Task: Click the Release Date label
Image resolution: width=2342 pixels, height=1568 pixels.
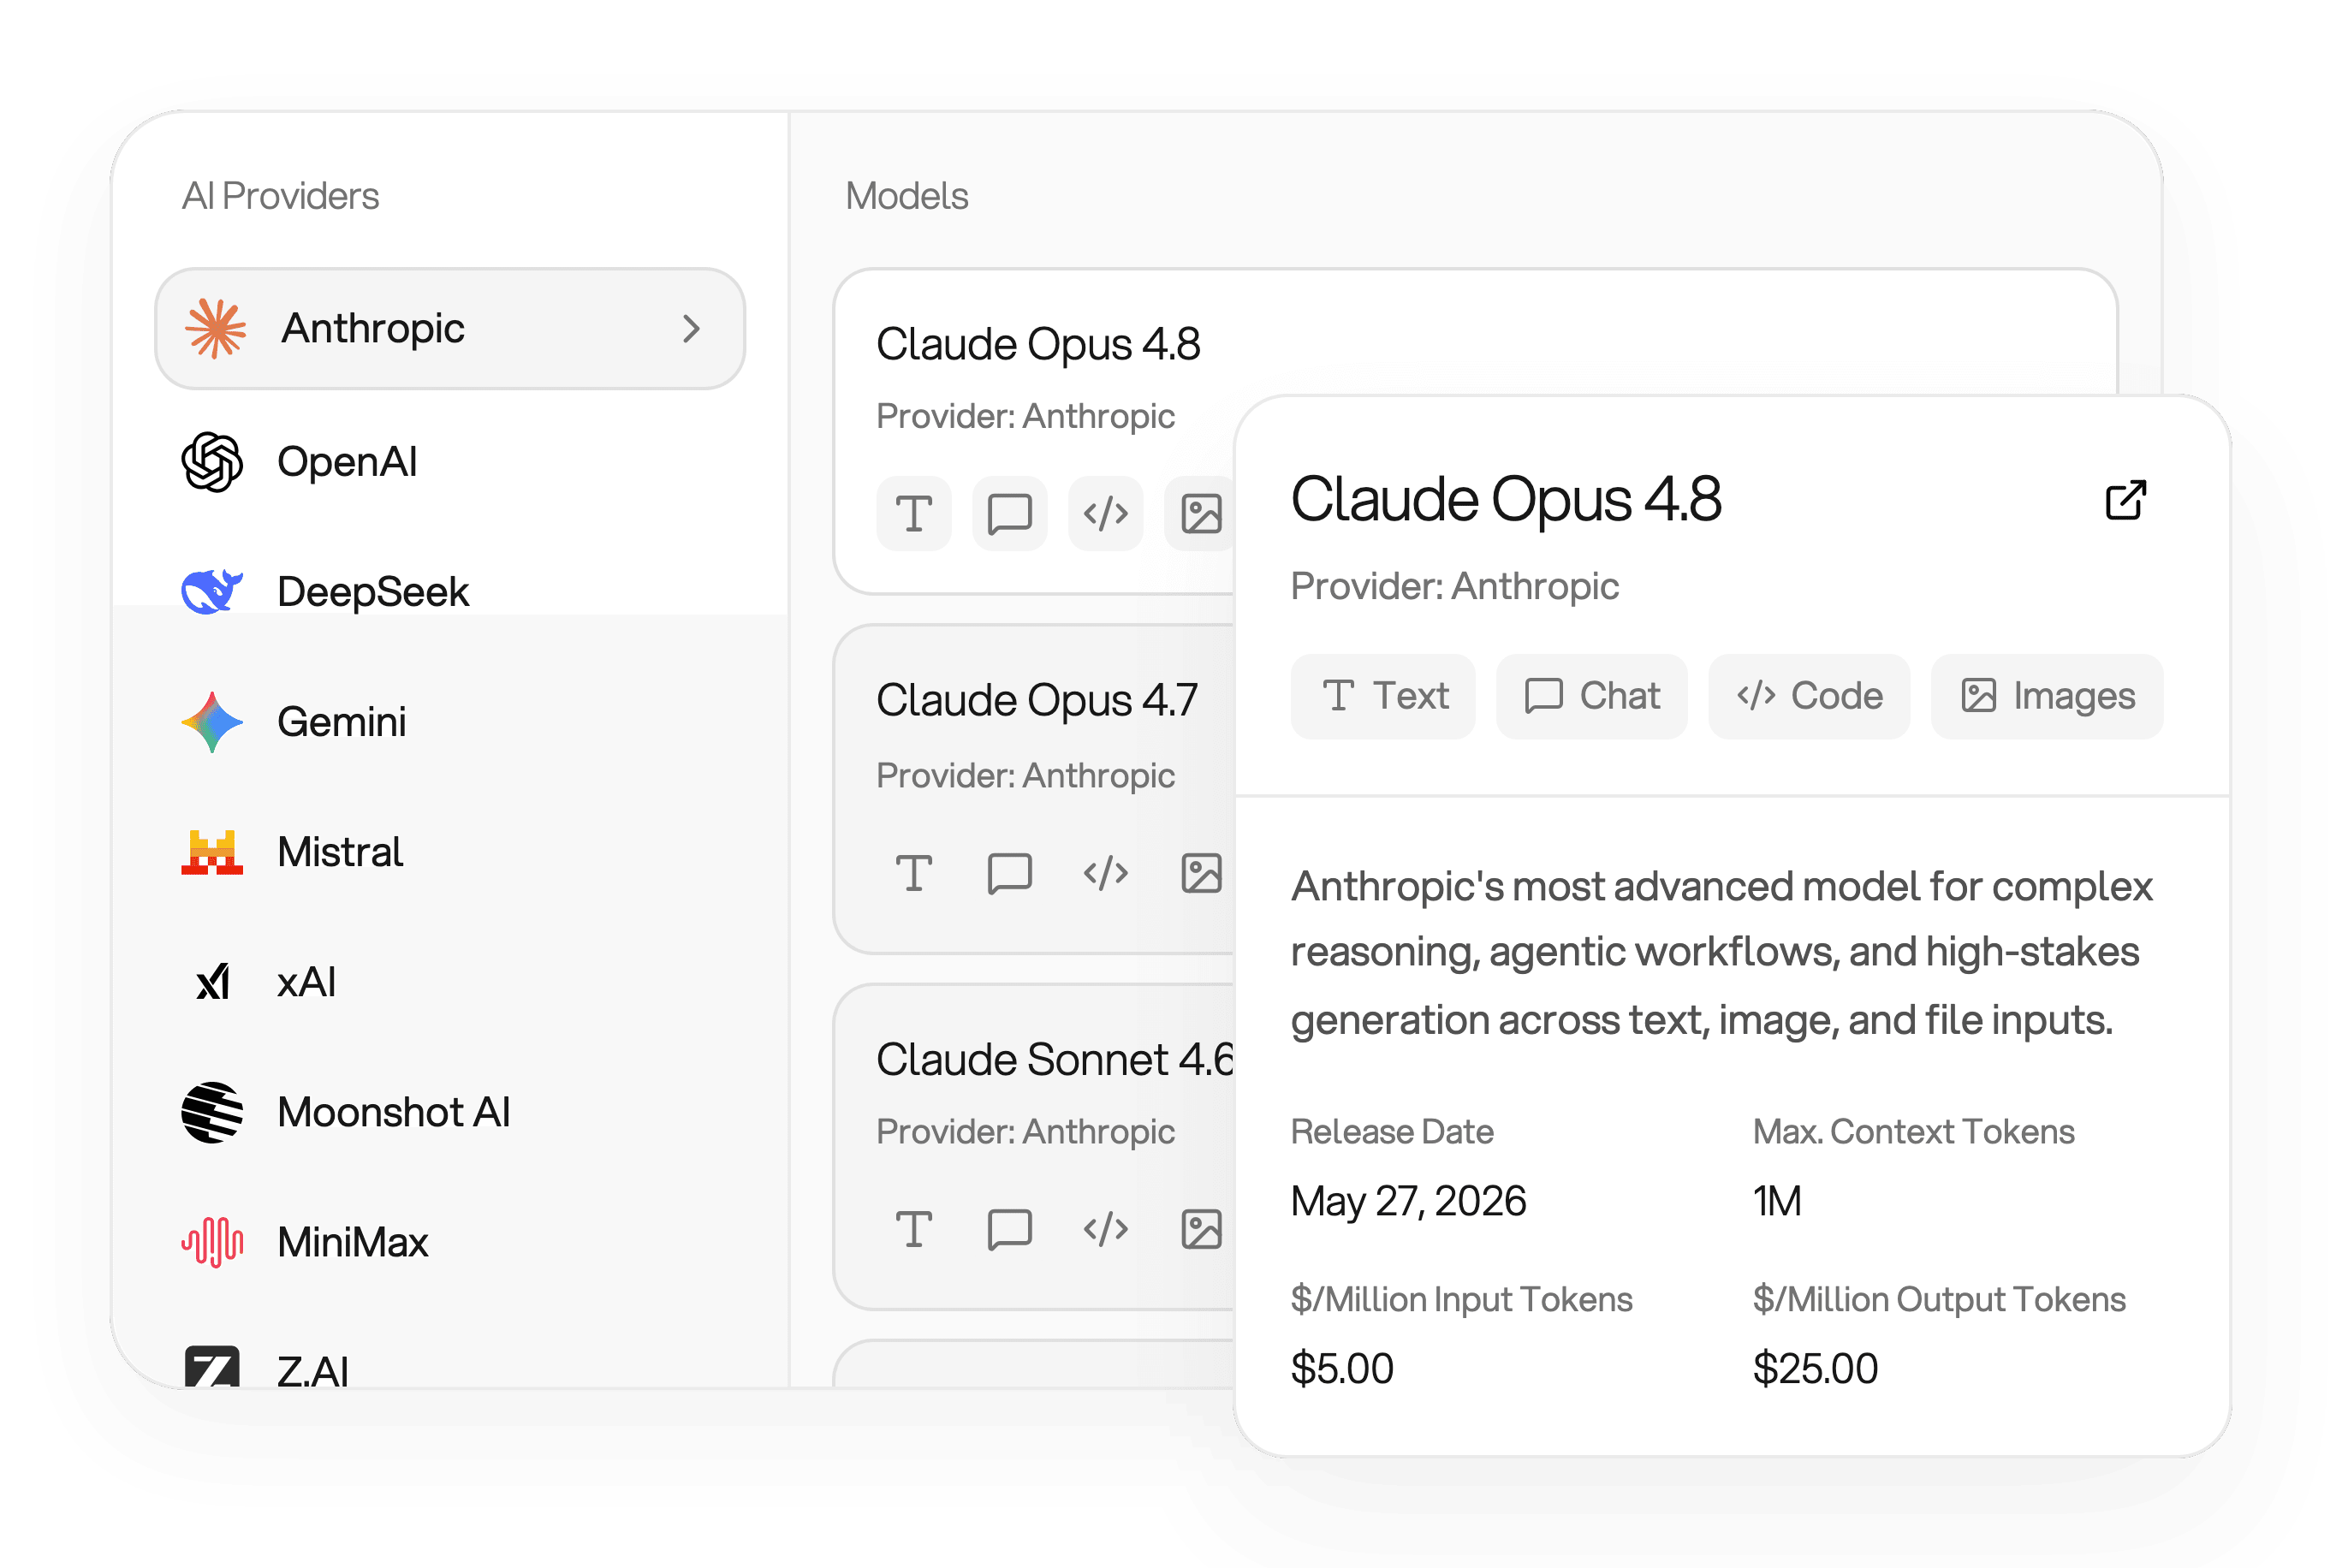Action: [x=1392, y=1132]
